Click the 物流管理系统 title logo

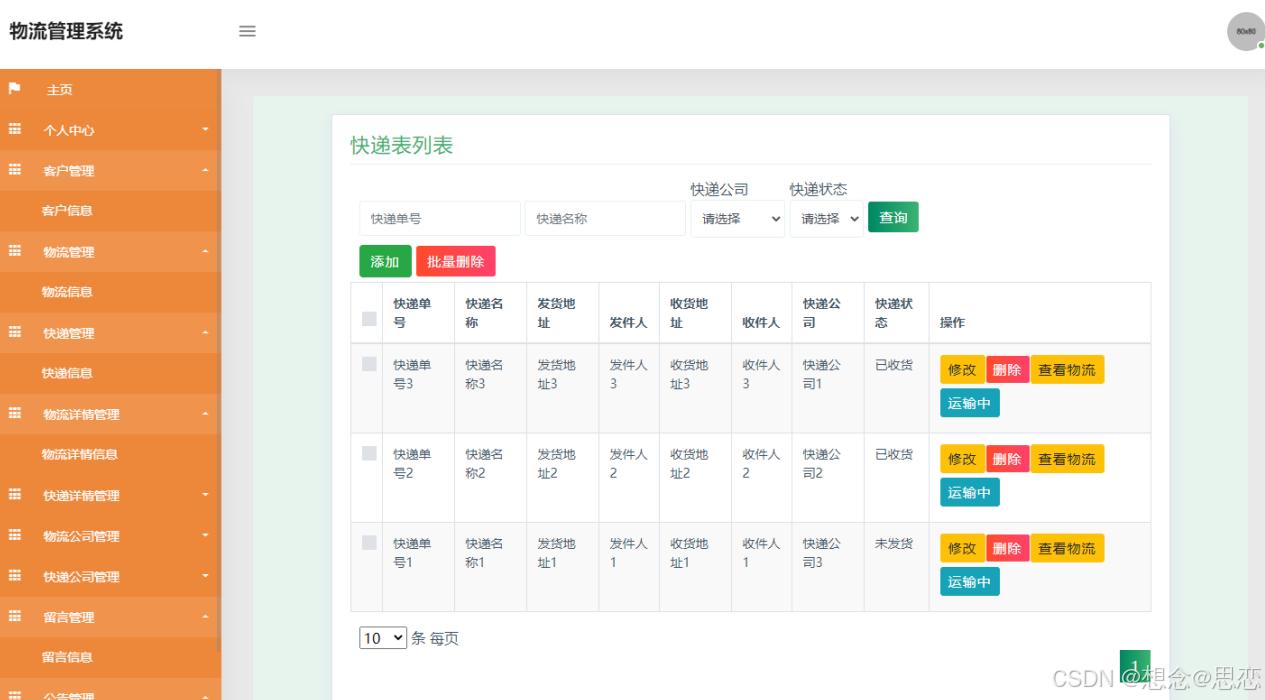click(x=66, y=31)
